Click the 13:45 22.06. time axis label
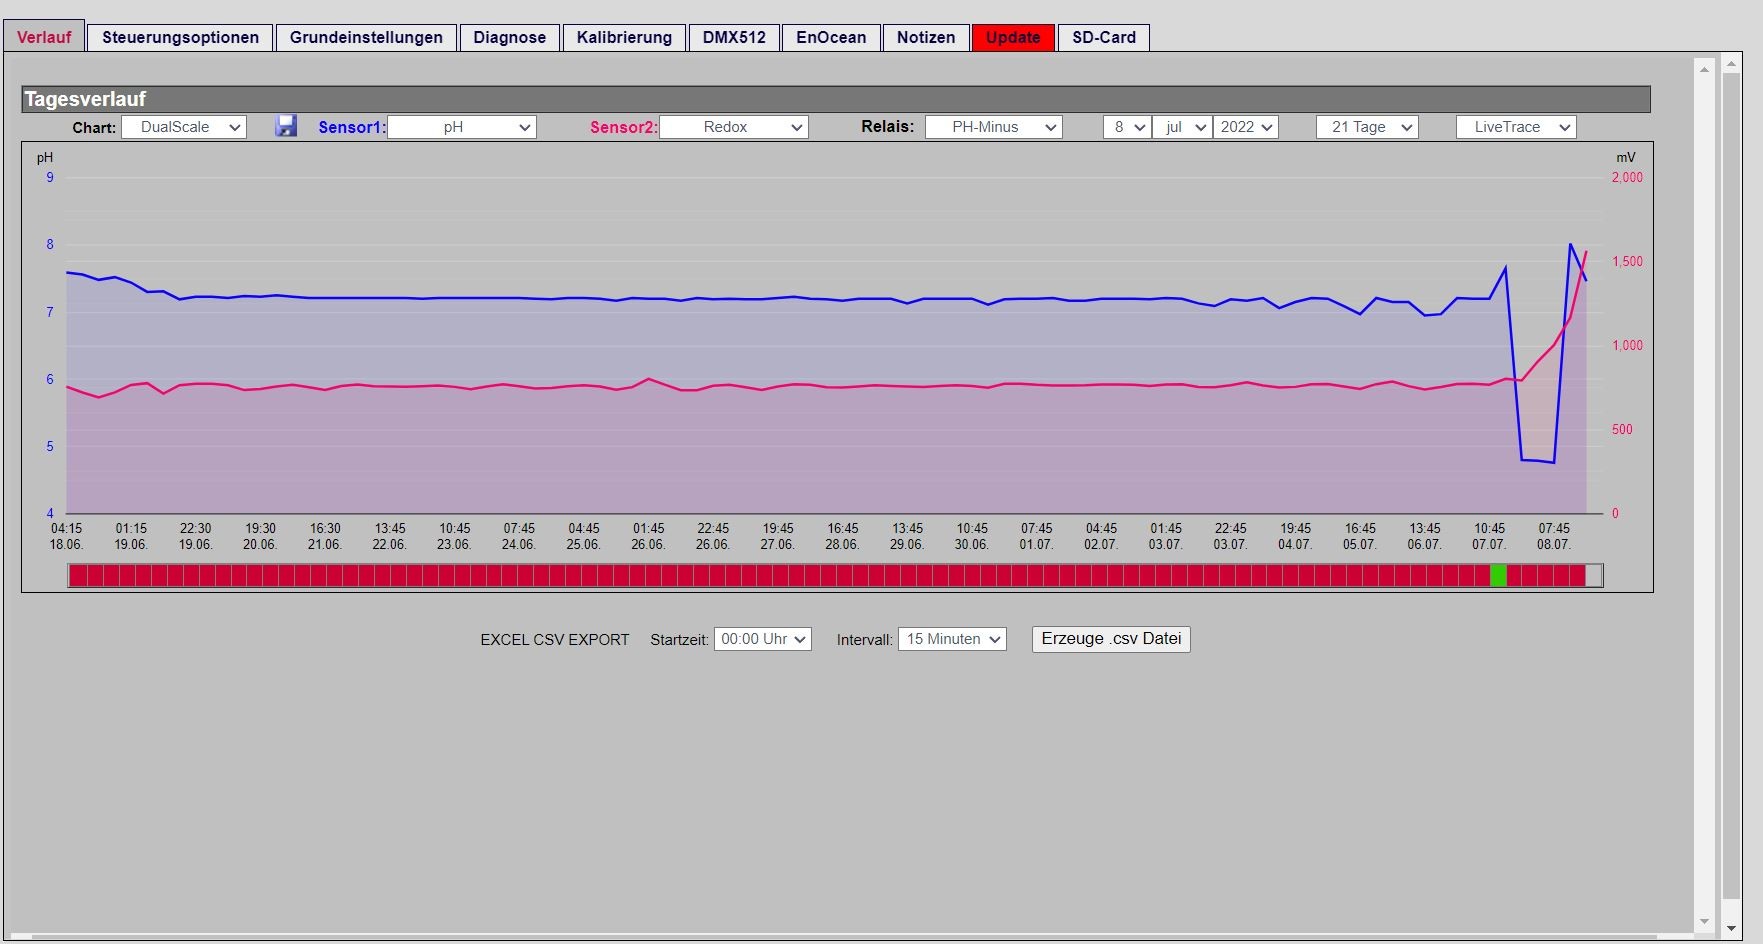The image size is (1763, 944). pos(390,536)
